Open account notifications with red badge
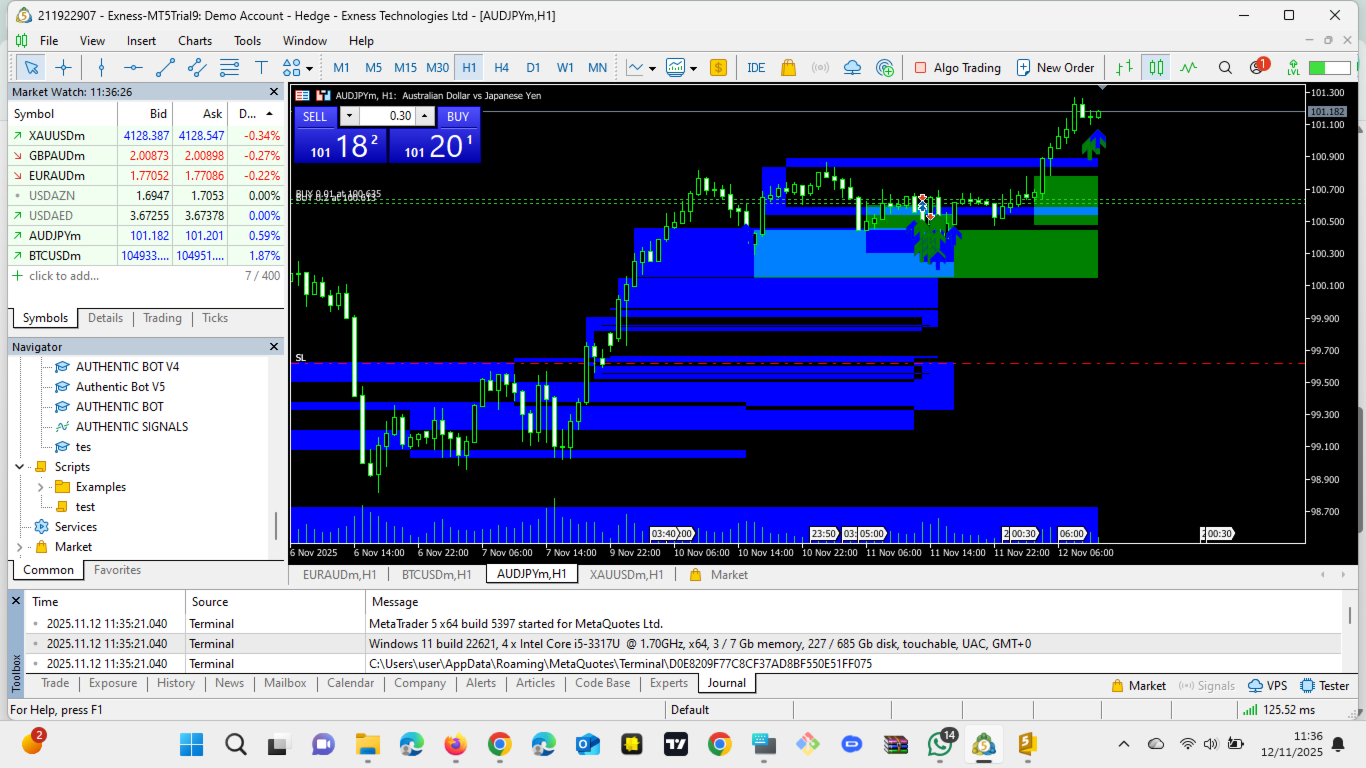Viewport: 1366px width, 768px height. (x=1259, y=67)
